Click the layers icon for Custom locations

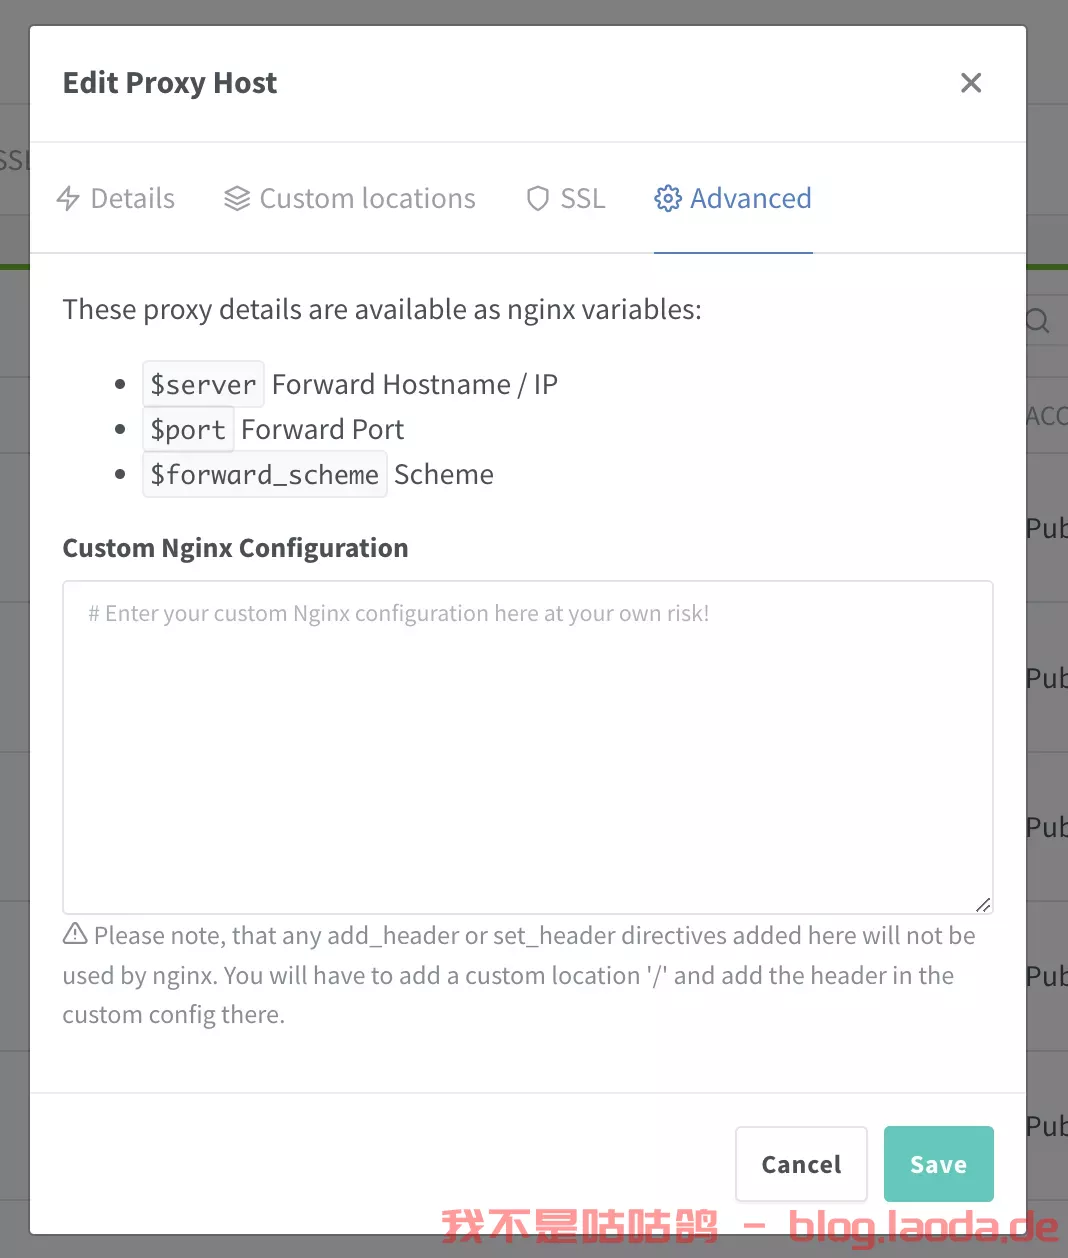[x=237, y=198]
